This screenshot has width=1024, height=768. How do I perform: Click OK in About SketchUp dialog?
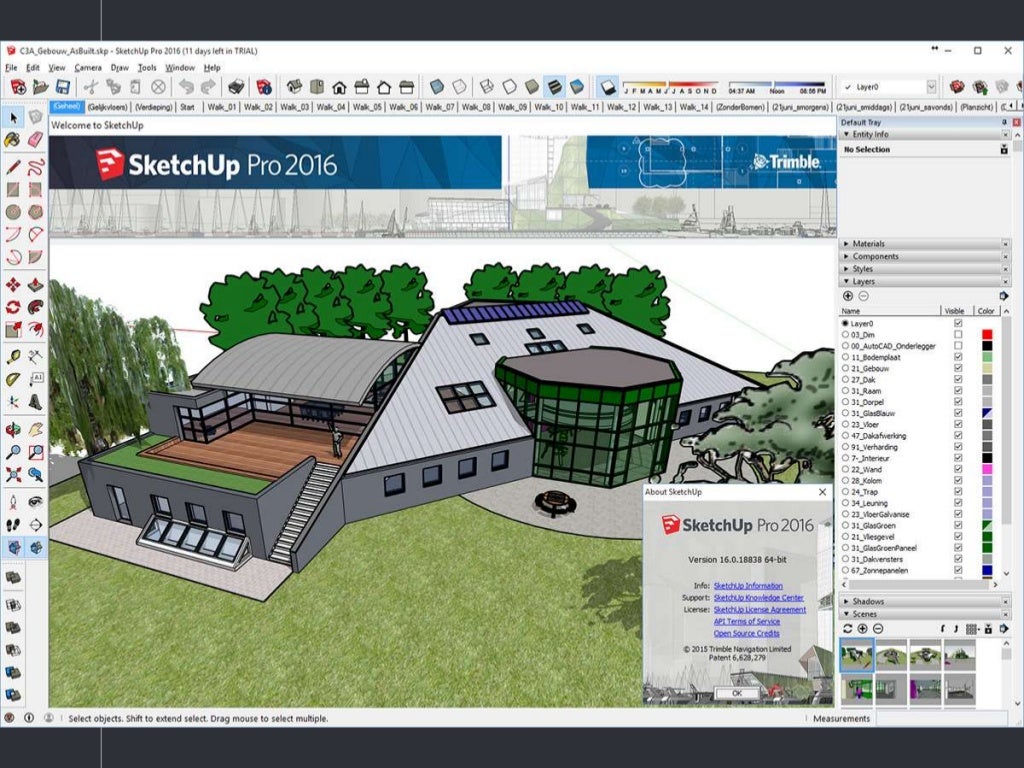click(737, 693)
